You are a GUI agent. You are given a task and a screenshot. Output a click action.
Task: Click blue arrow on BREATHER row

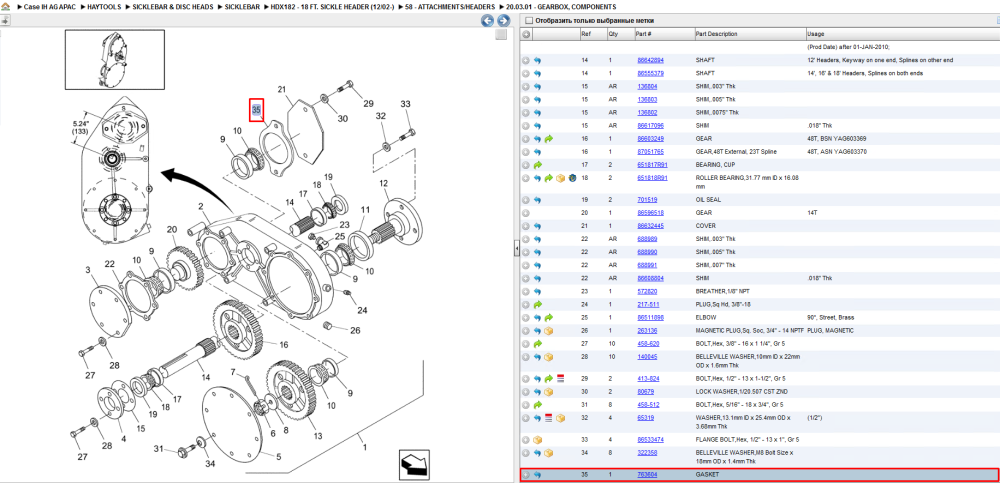[537, 291]
